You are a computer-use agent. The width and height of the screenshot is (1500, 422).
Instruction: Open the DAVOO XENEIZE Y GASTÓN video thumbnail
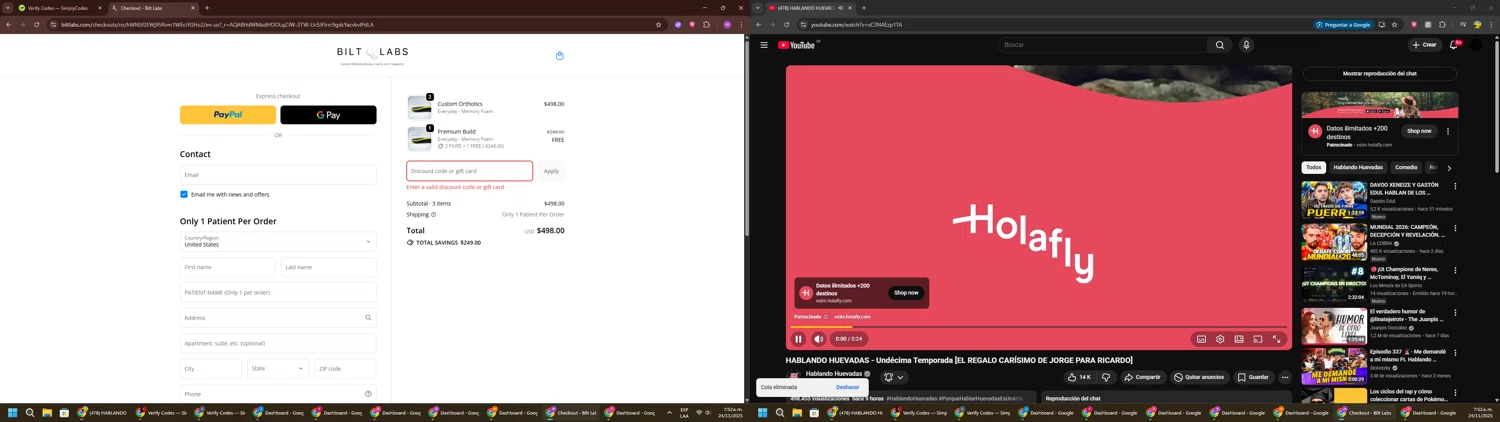pyautogui.click(x=1334, y=200)
